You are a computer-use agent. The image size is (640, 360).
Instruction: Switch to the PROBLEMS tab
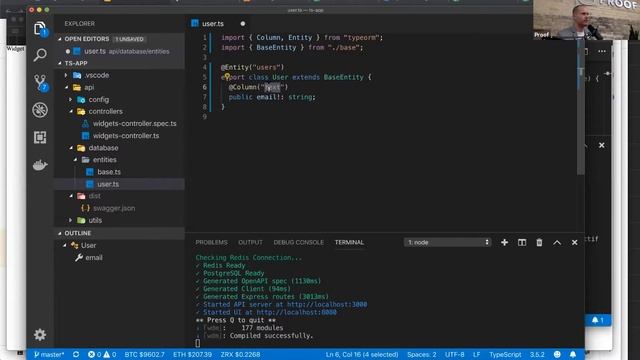point(211,242)
